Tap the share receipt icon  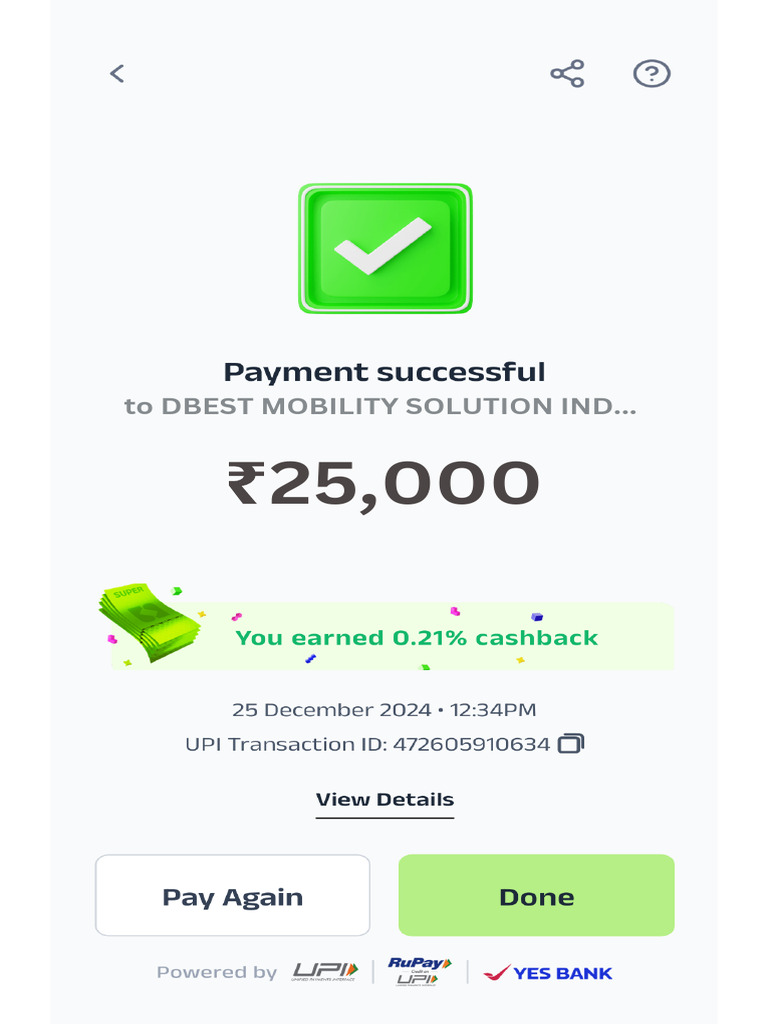567,73
